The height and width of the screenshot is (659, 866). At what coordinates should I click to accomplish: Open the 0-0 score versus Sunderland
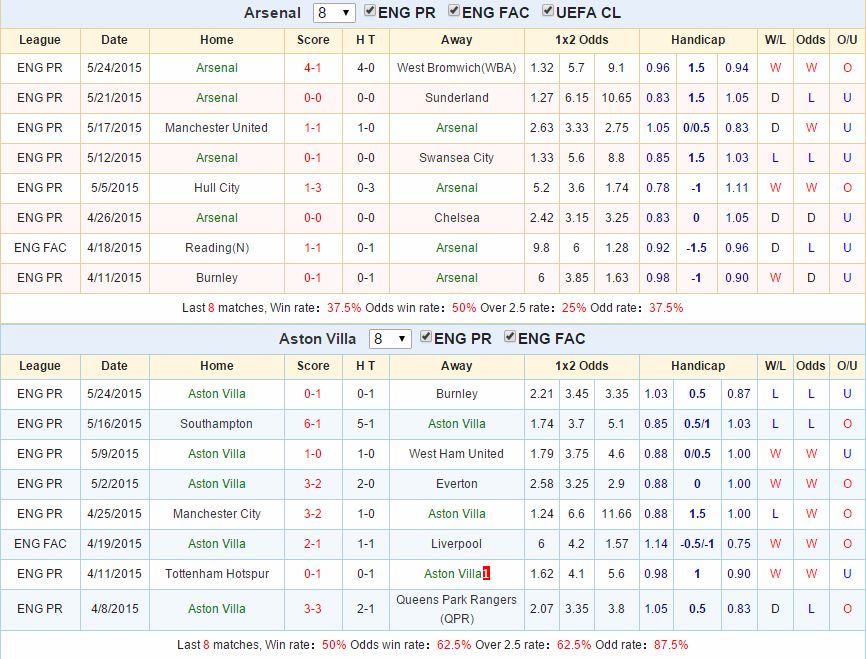tap(313, 98)
